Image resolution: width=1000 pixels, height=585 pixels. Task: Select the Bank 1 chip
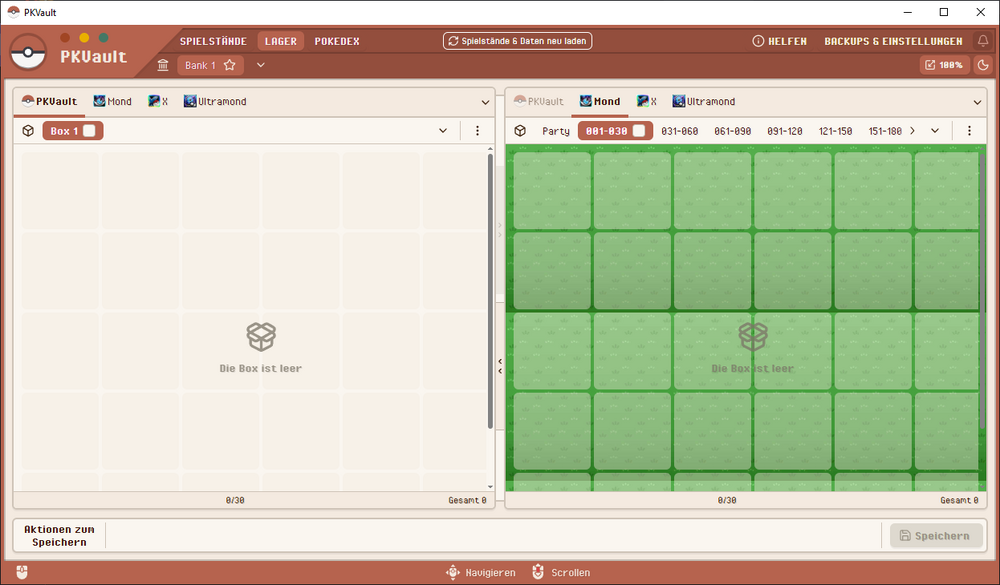pos(210,65)
